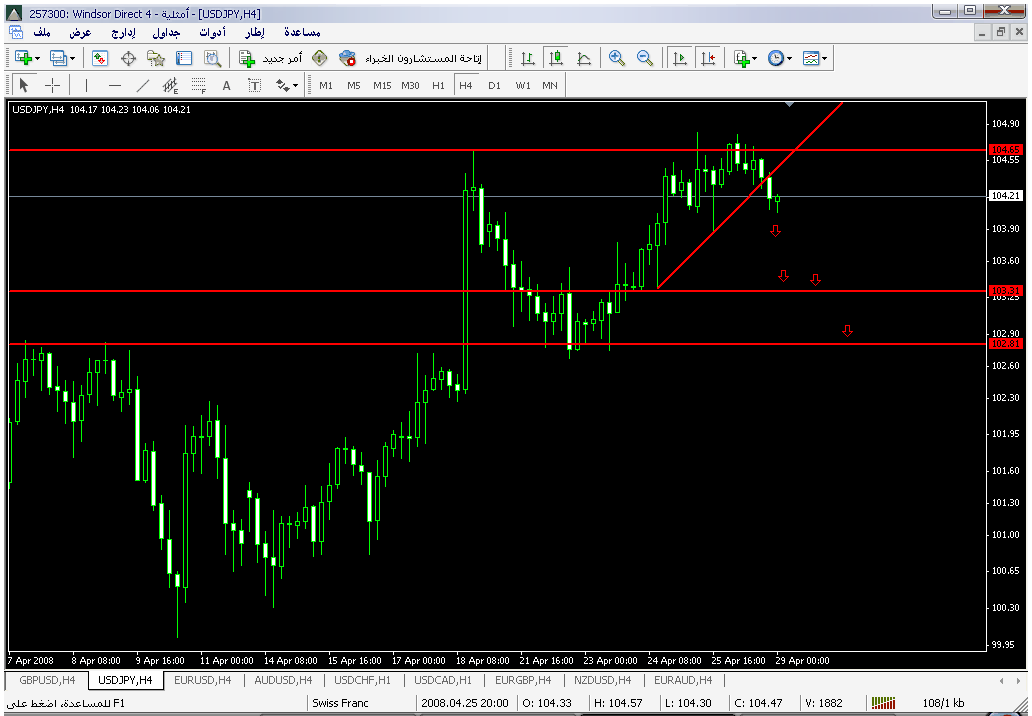The image size is (1032, 716).
Task: Switch to AUDUSD,H4 chart tab
Action: point(284,680)
